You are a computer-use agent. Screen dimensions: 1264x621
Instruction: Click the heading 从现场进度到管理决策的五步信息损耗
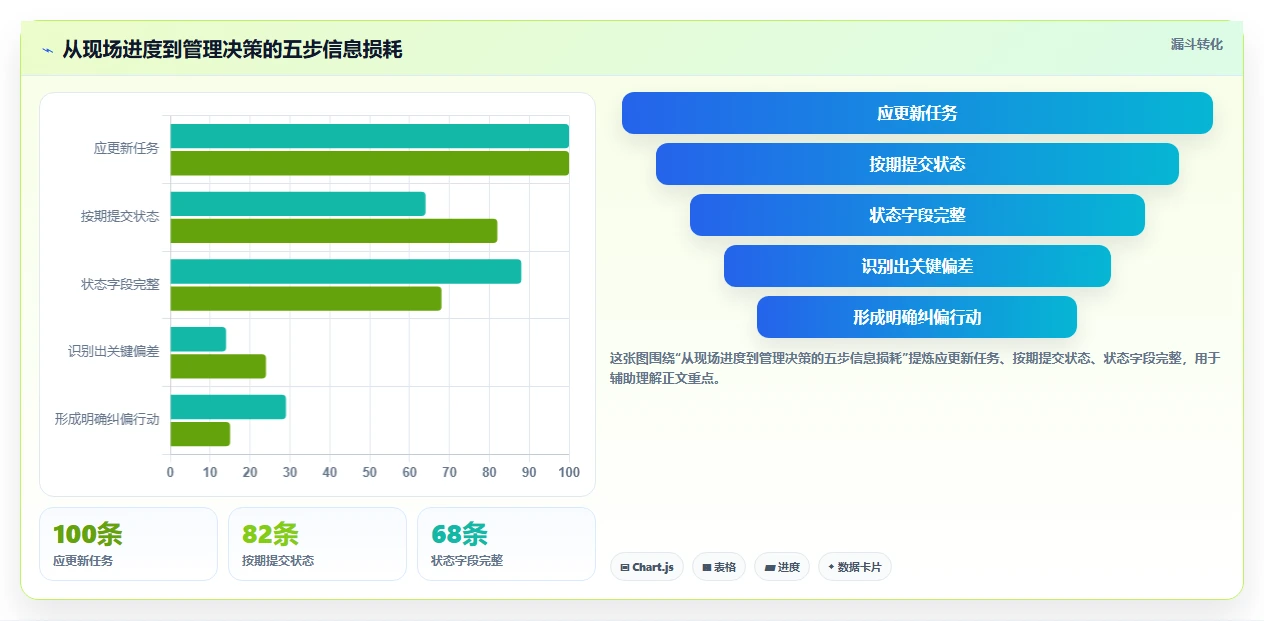tap(232, 49)
